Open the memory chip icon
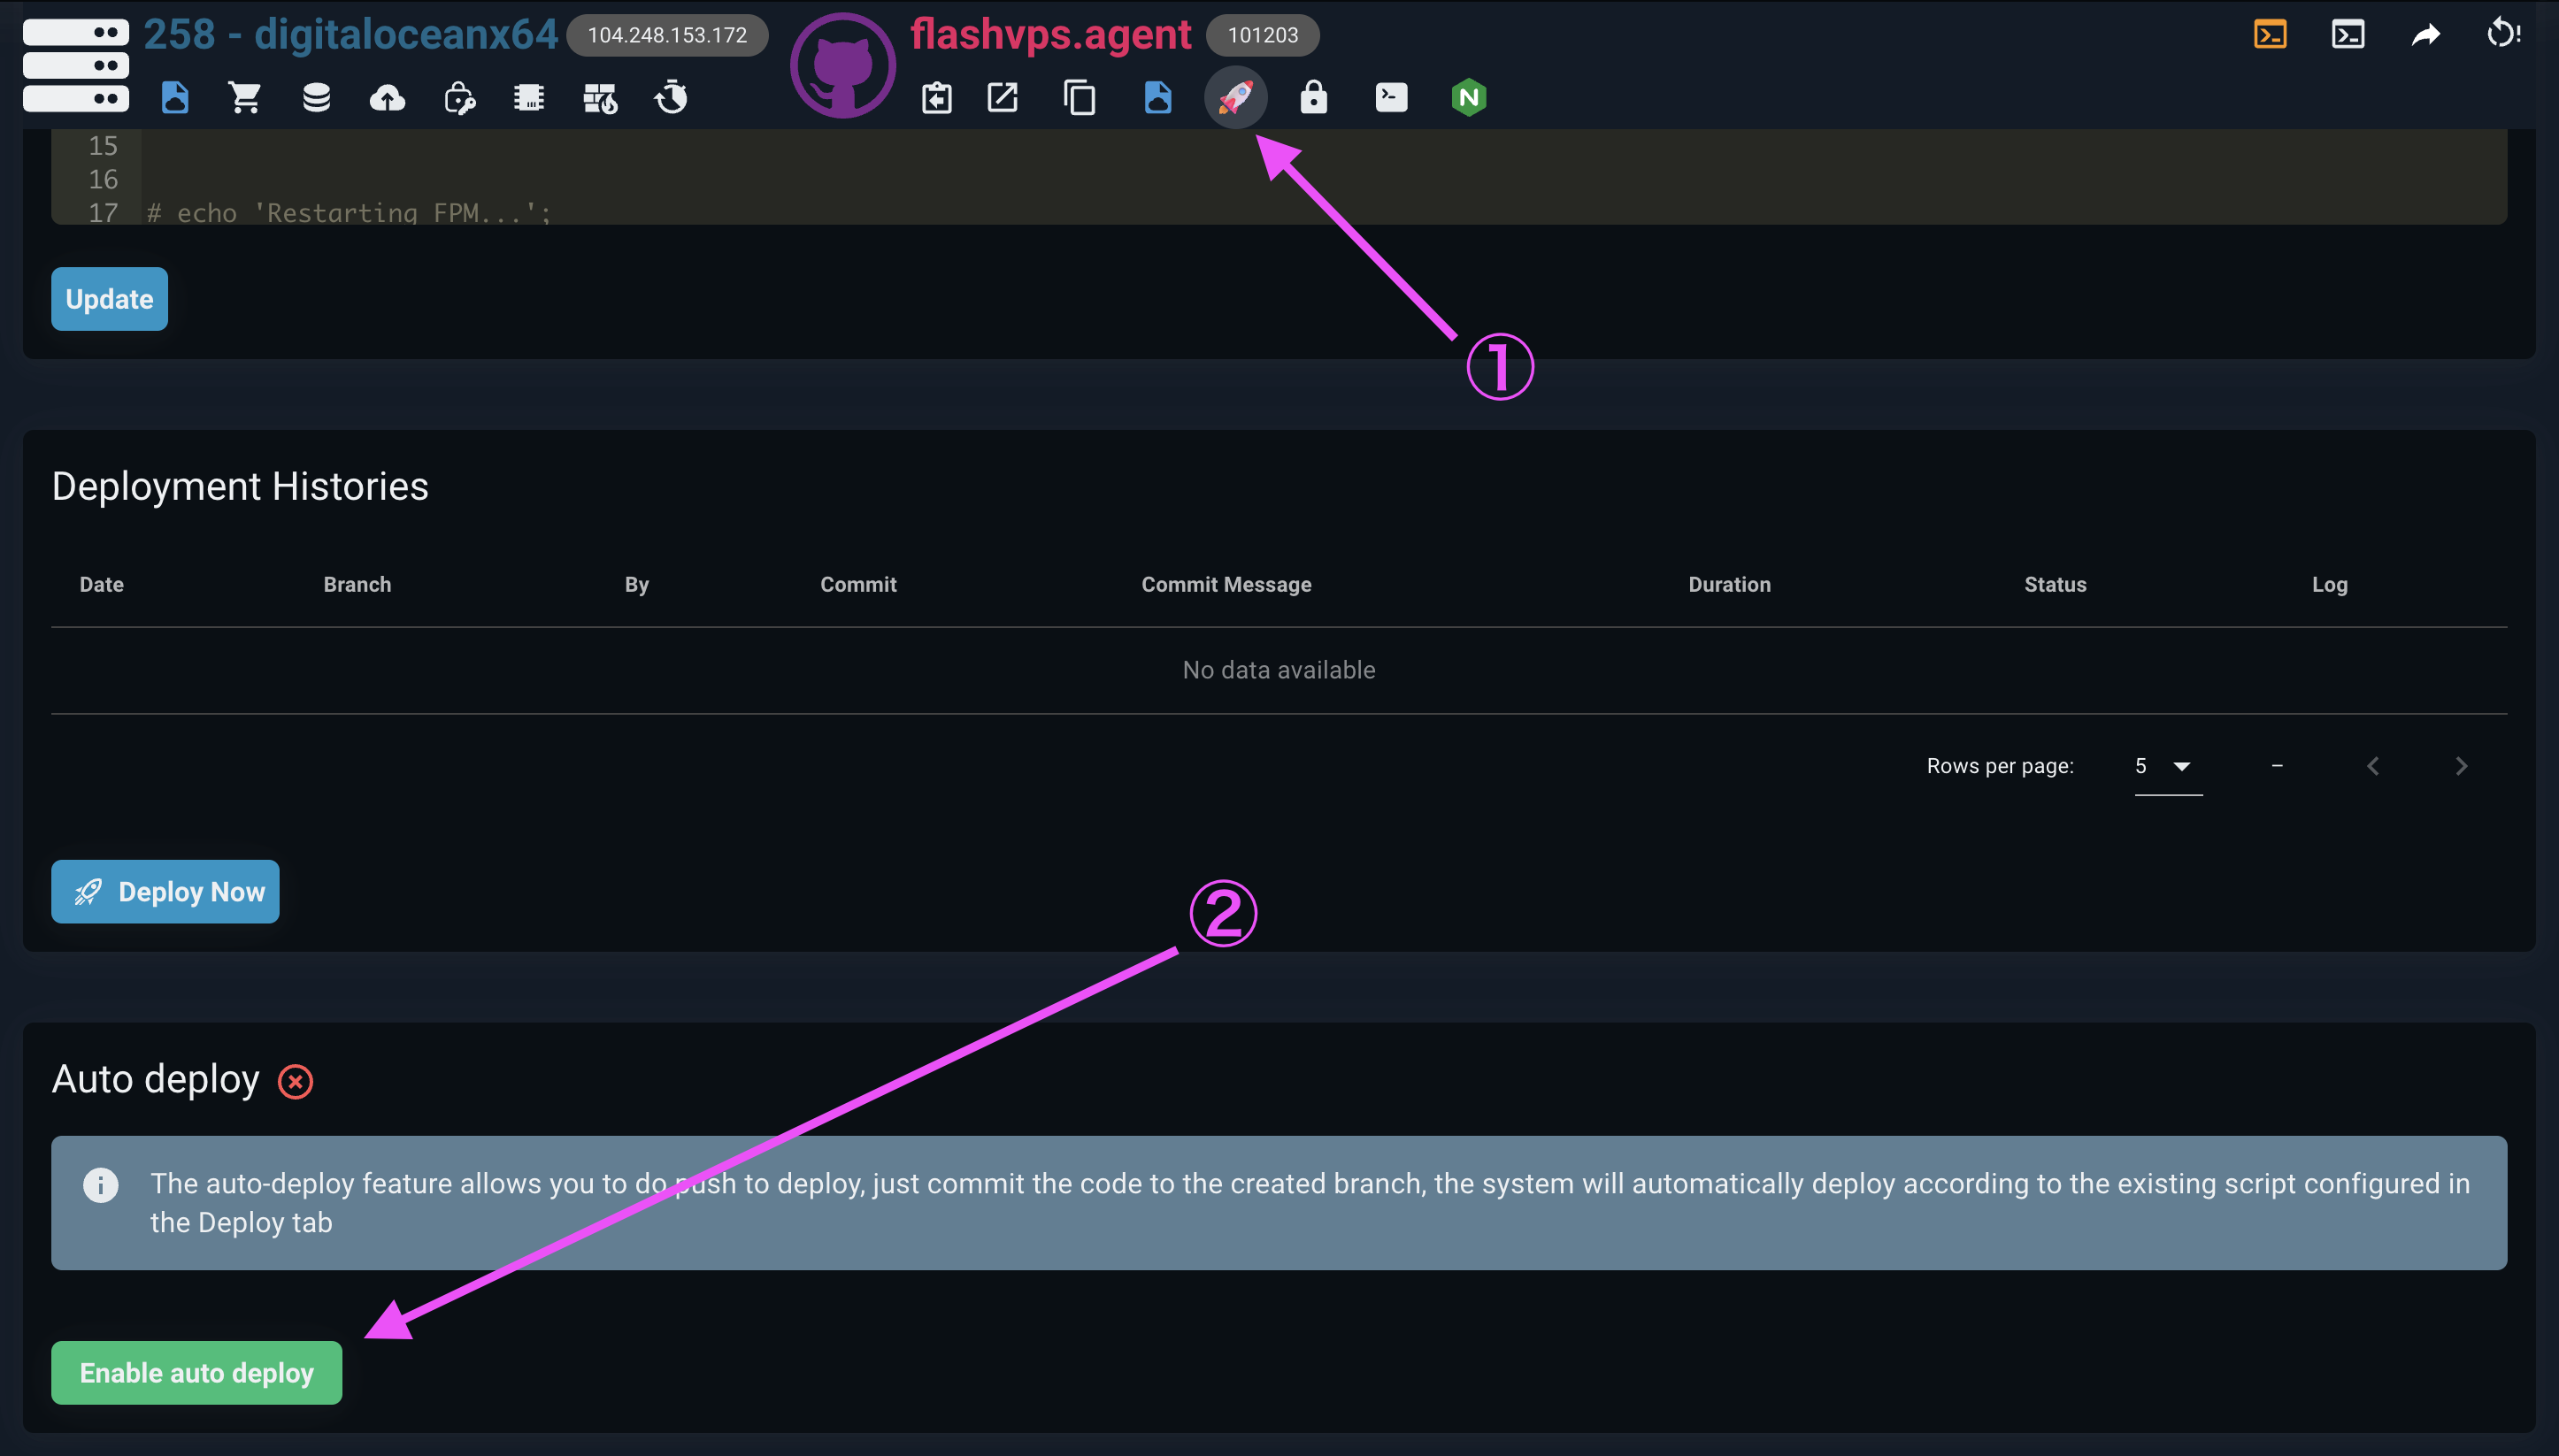The height and width of the screenshot is (1456, 2559). point(529,98)
